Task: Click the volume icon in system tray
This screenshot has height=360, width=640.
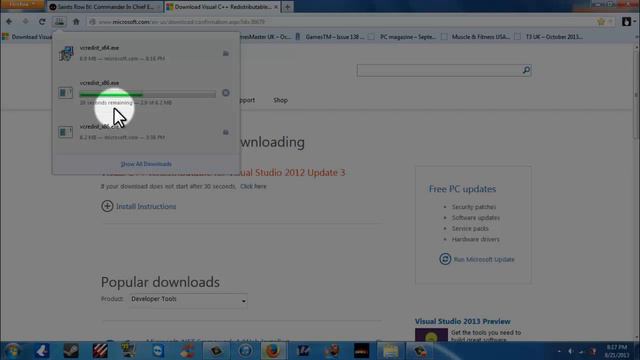Action: 570,351
